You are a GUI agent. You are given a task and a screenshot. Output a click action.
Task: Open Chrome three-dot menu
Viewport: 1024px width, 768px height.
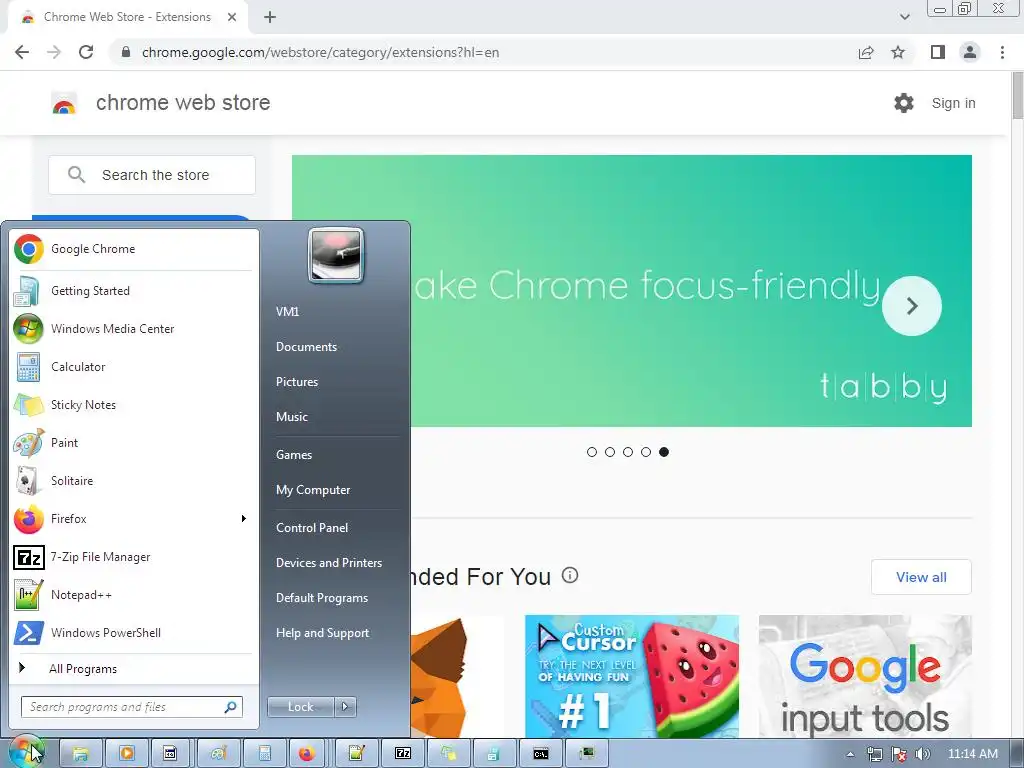[1002, 52]
